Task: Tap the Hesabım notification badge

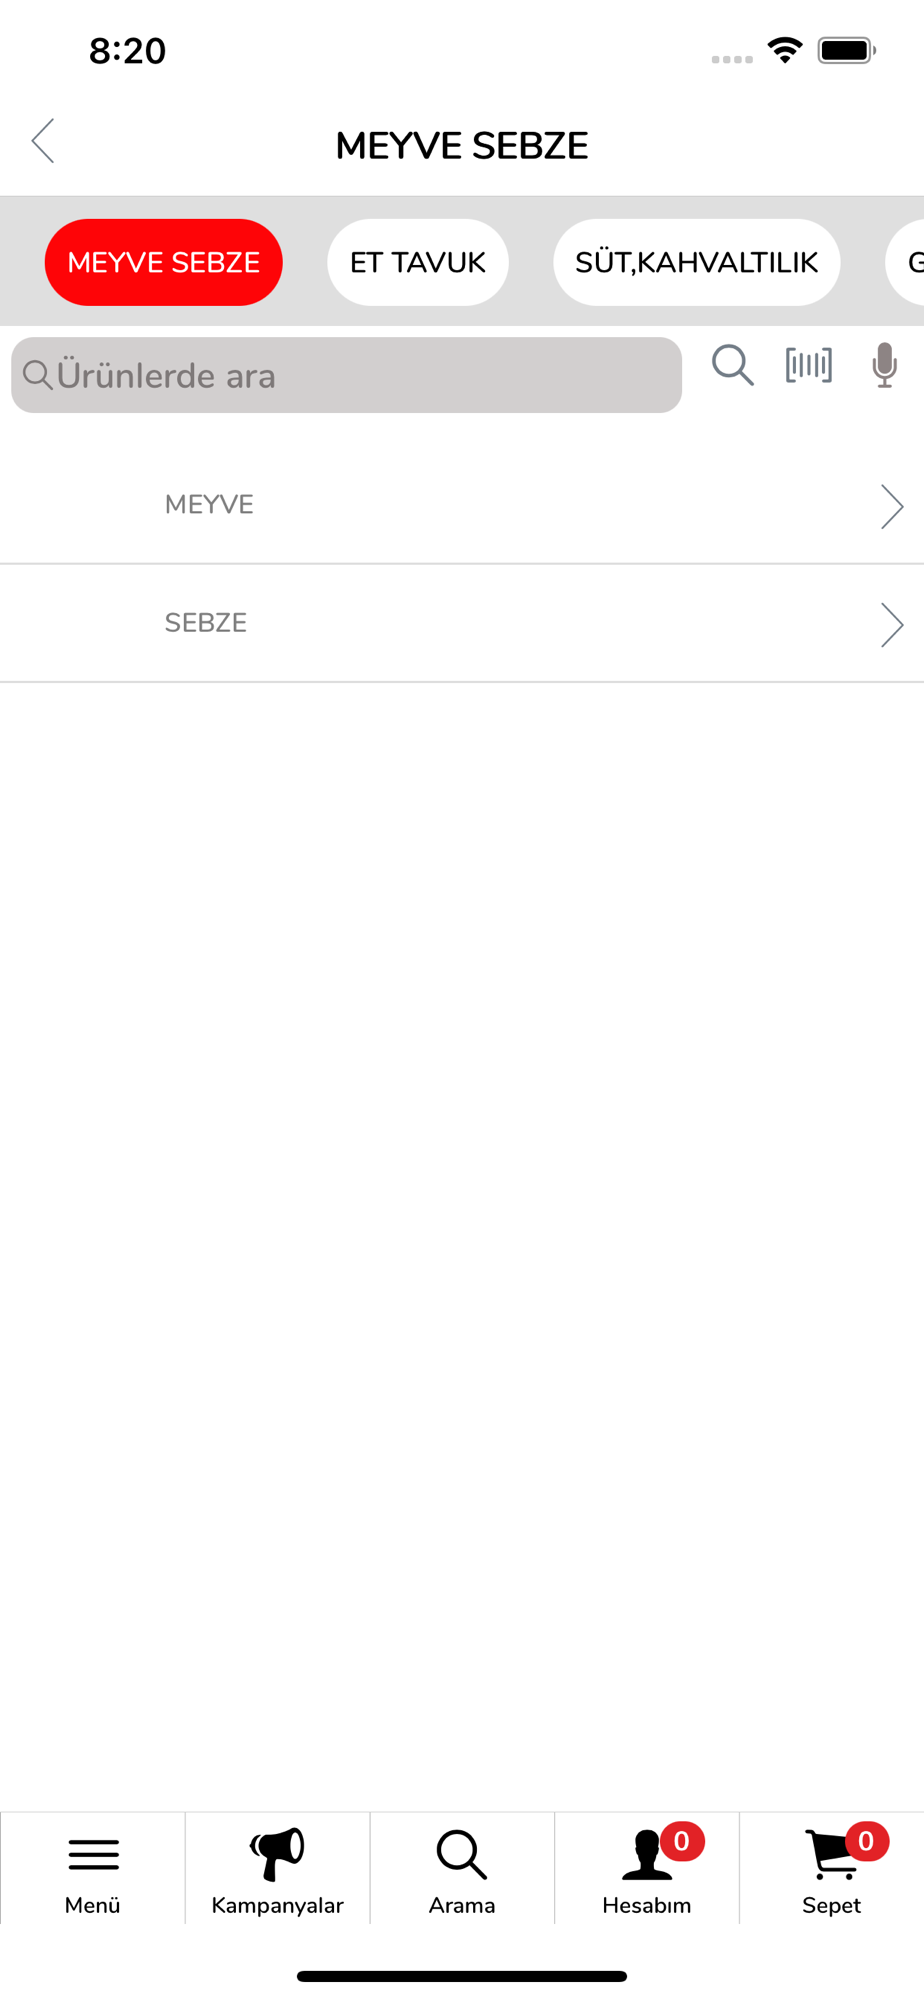Action: point(682,1841)
